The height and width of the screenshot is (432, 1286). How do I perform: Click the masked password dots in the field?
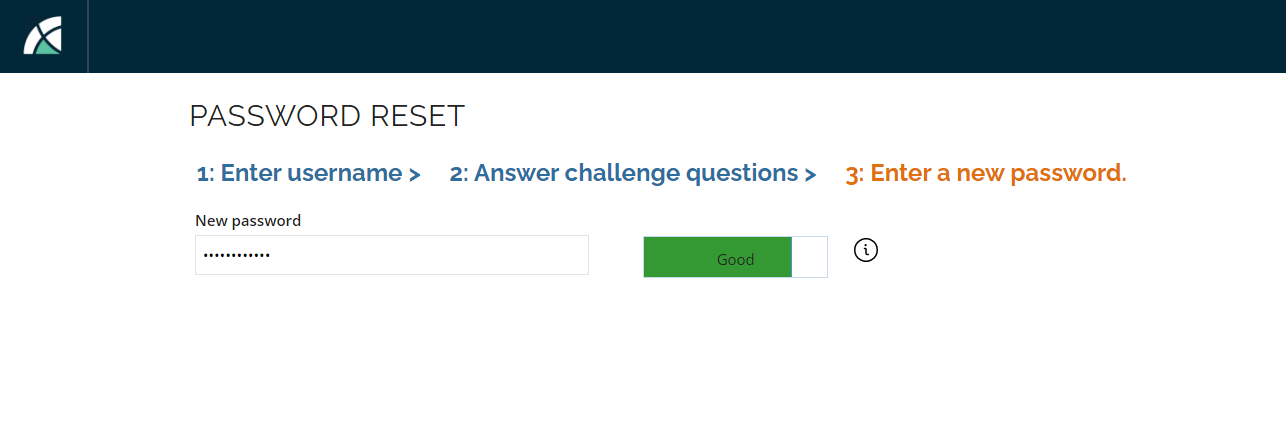point(237,255)
